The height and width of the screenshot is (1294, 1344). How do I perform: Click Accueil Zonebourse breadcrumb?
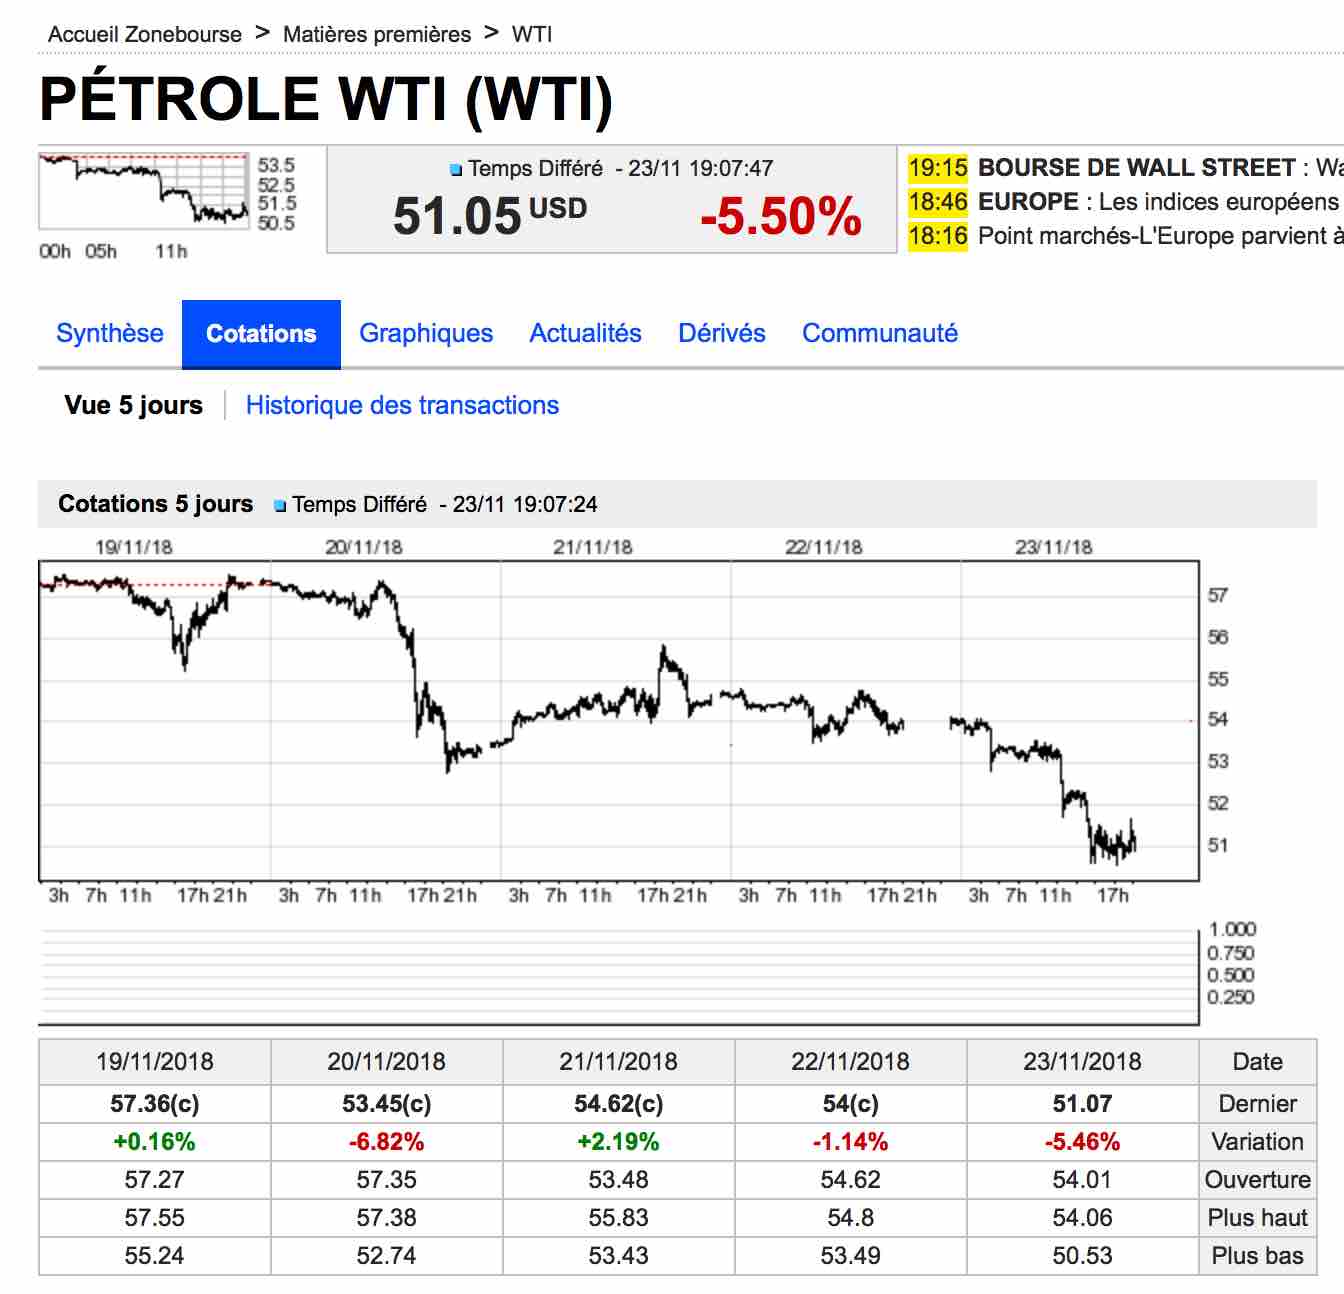(x=145, y=34)
